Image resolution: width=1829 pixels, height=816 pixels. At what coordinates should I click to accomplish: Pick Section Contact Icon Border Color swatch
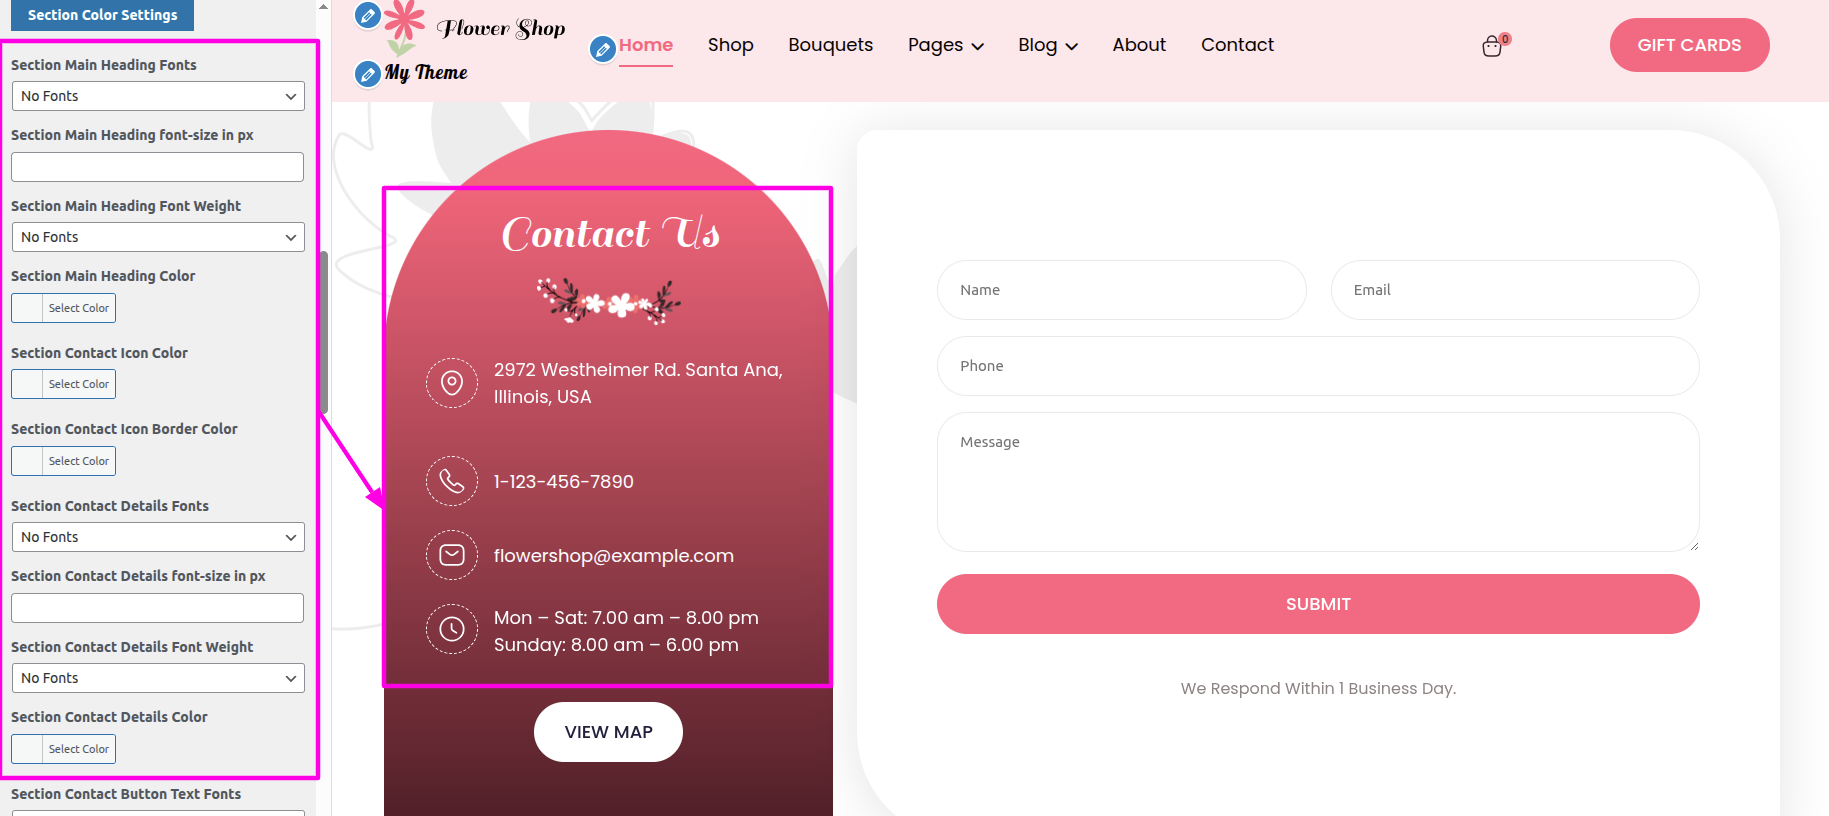click(x=64, y=461)
